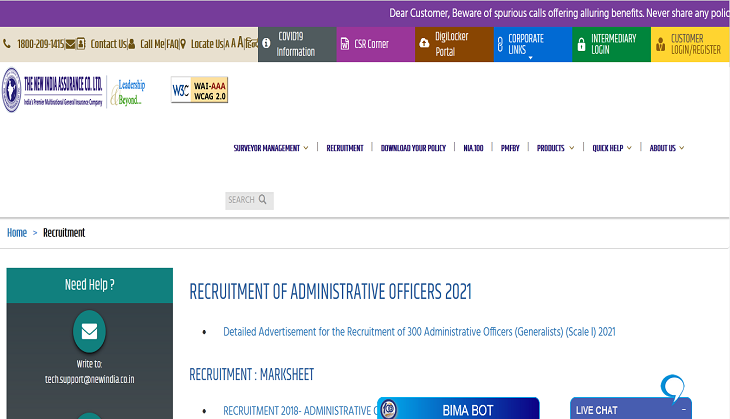The width and height of the screenshot is (730, 419).
Task: Click the Contact Us link
Action: click(x=108, y=44)
